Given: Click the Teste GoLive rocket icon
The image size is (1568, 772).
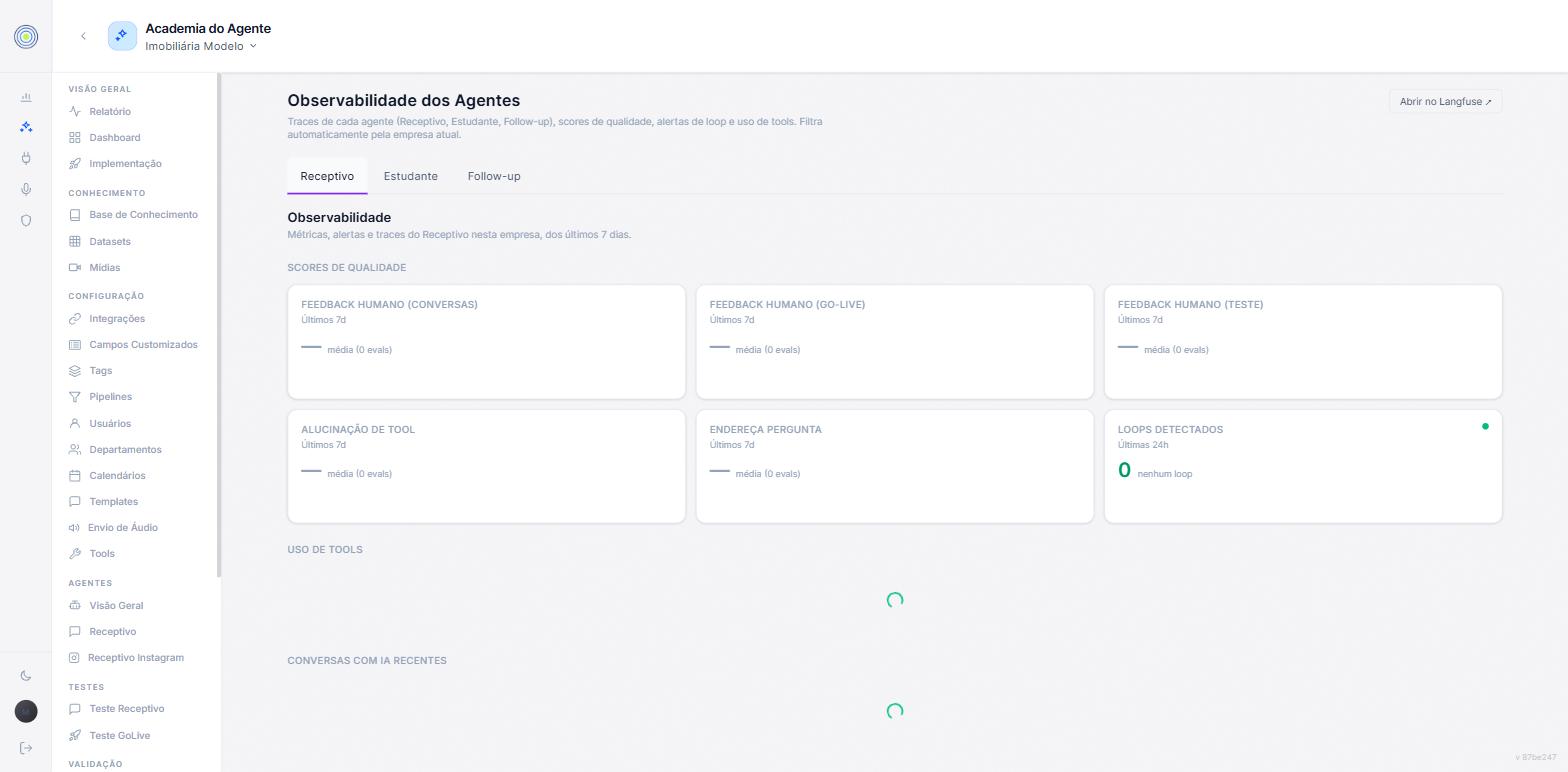Looking at the screenshot, I should pos(75,736).
